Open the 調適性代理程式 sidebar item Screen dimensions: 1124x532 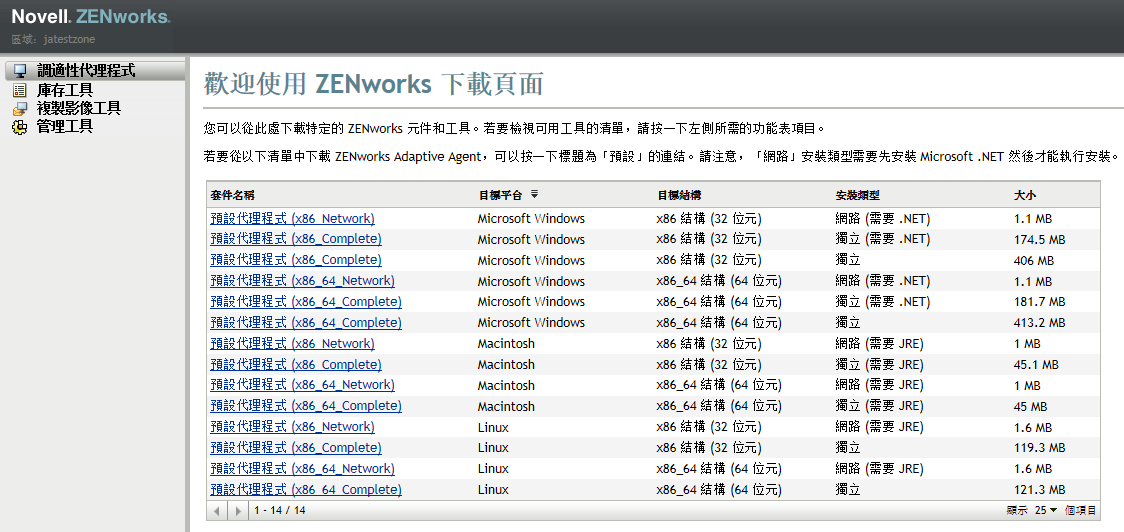click(86, 71)
